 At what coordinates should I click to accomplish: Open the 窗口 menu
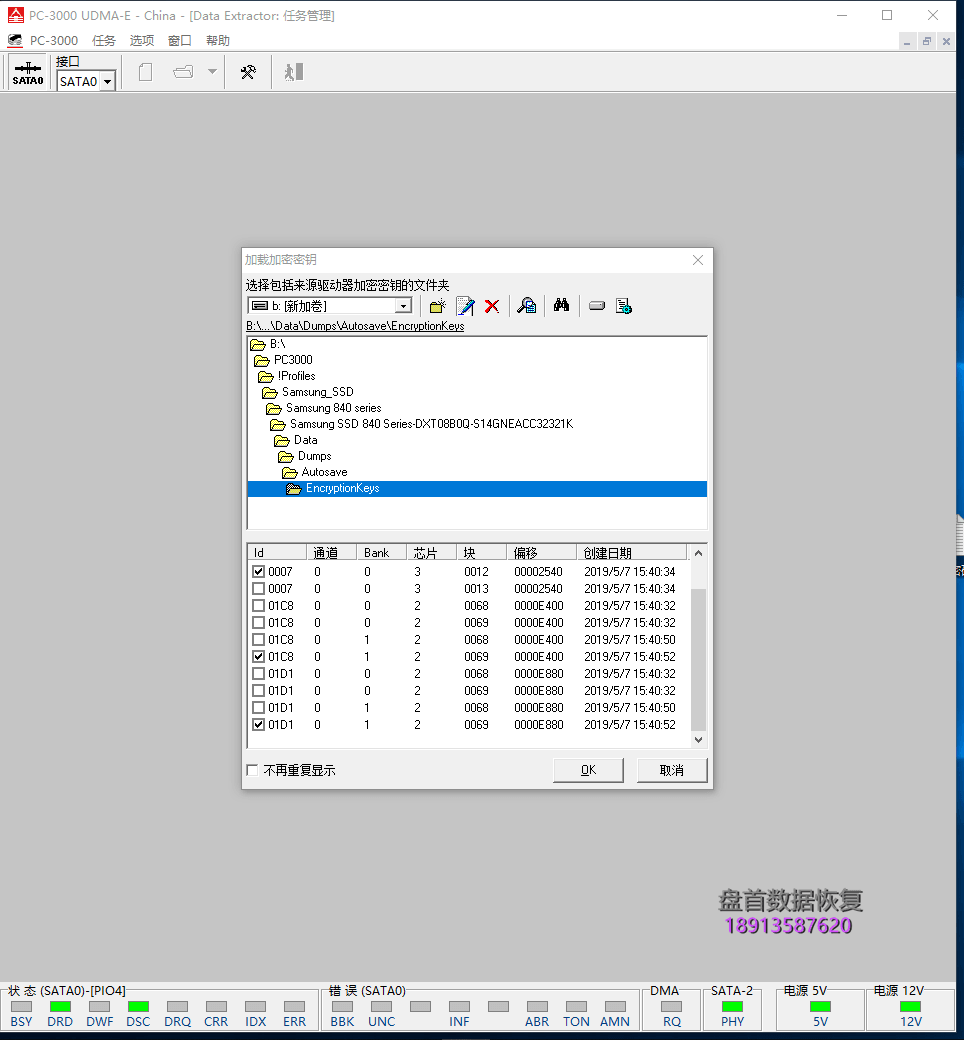pyautogui.click(x=180, y=40)
